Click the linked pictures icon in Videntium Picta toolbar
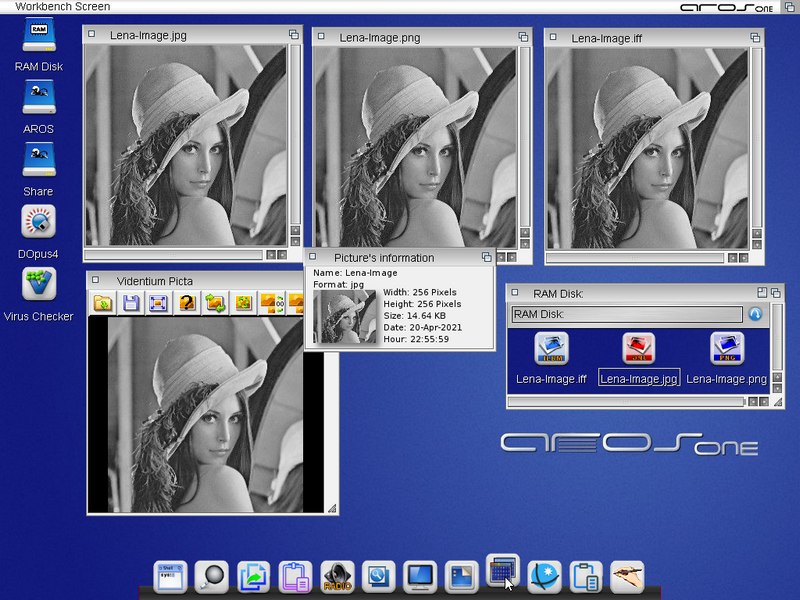The width and height of the screenshot is (800, 600). [x=272, y=304]
